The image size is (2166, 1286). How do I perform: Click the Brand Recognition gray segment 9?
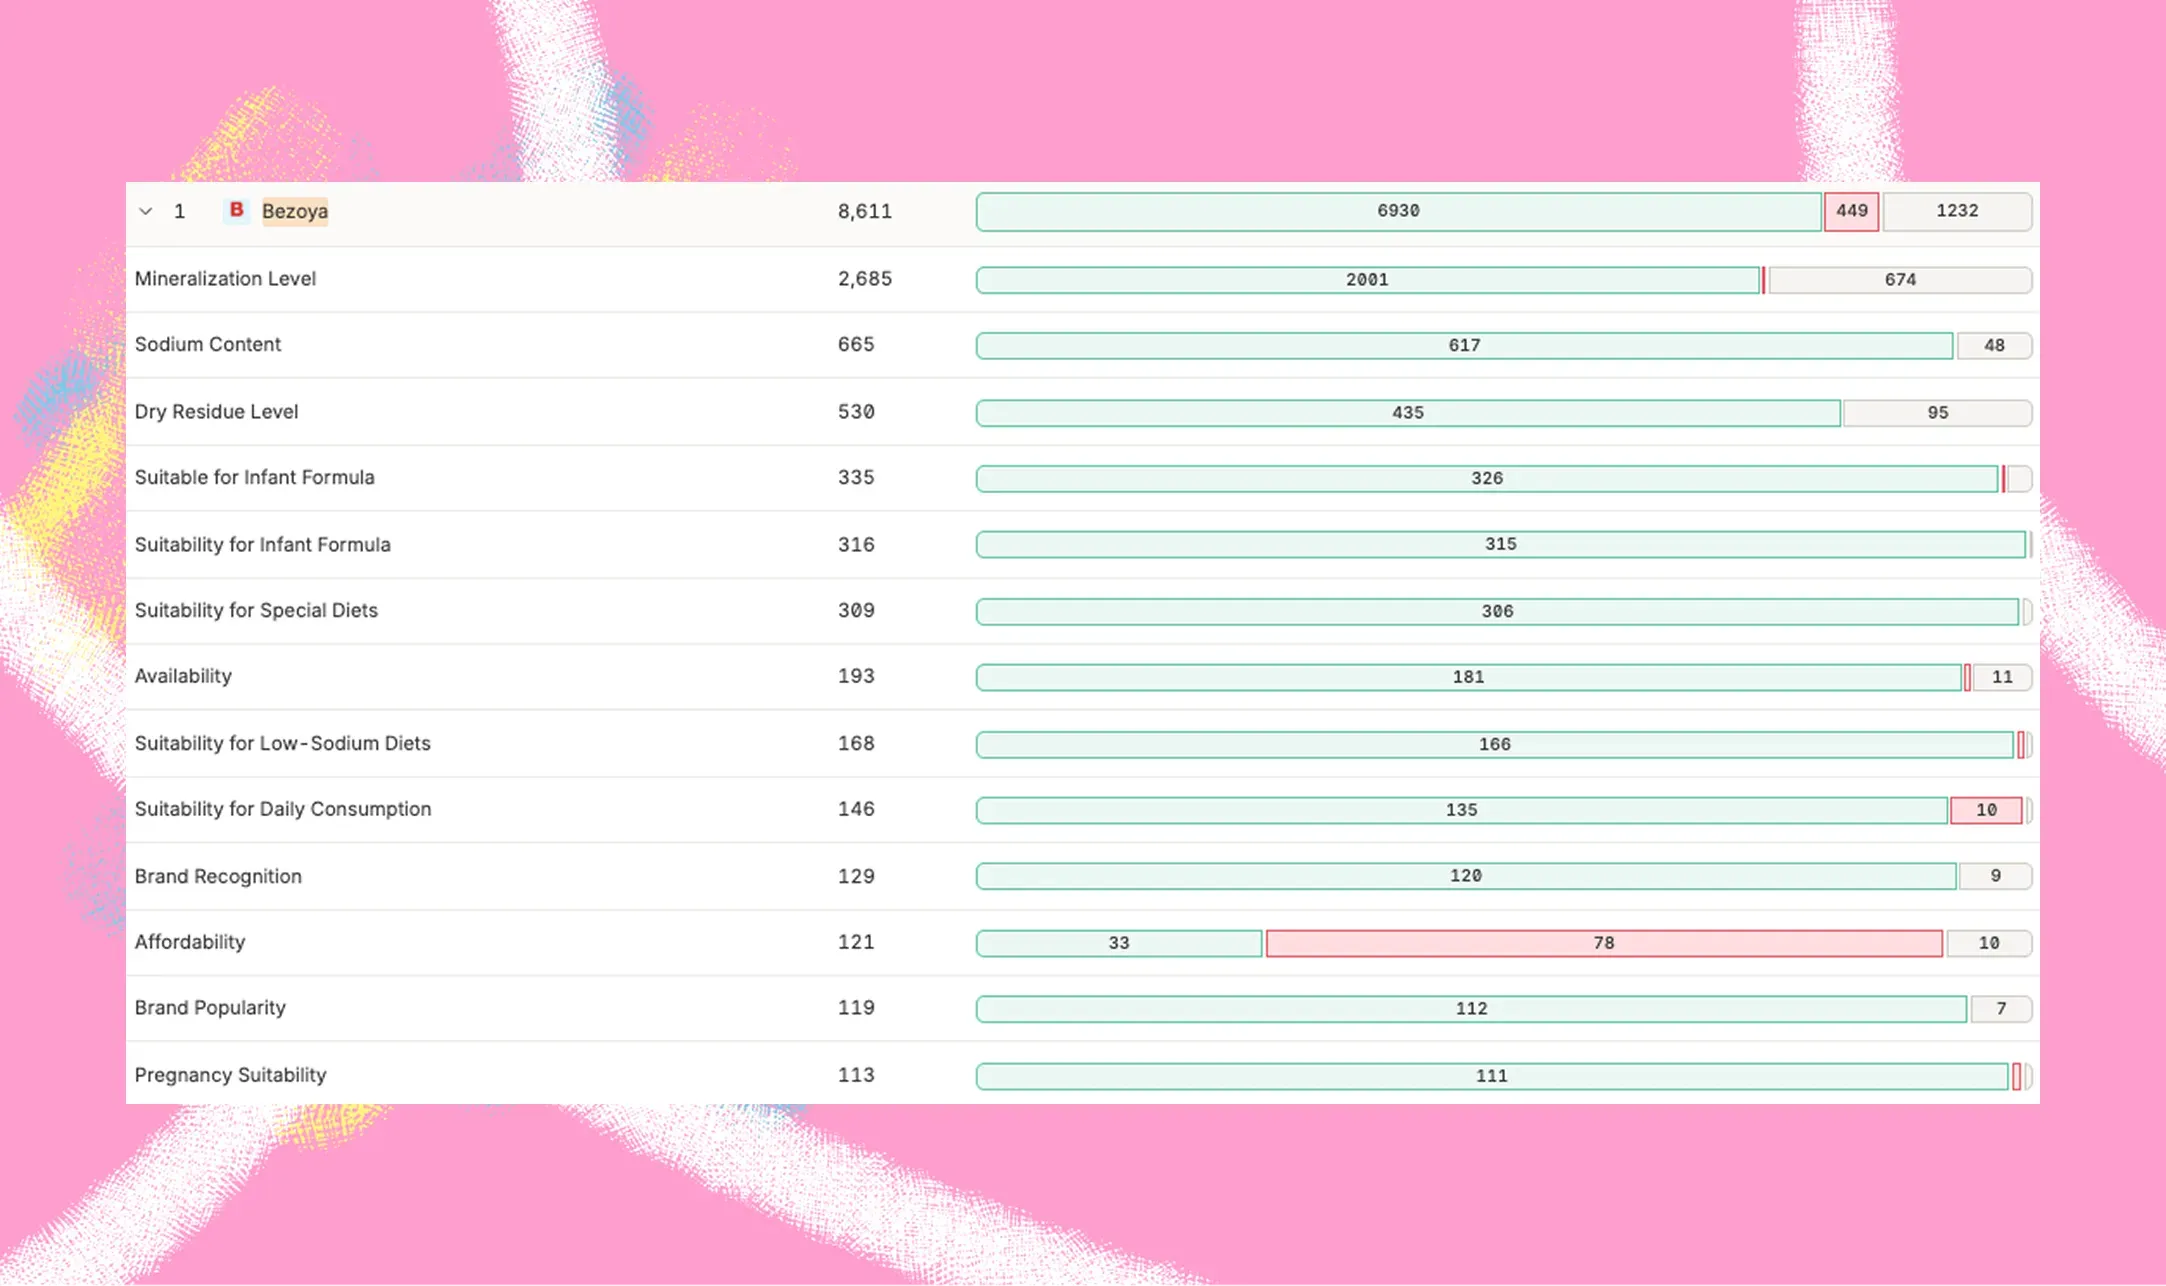pos(1996,877)
